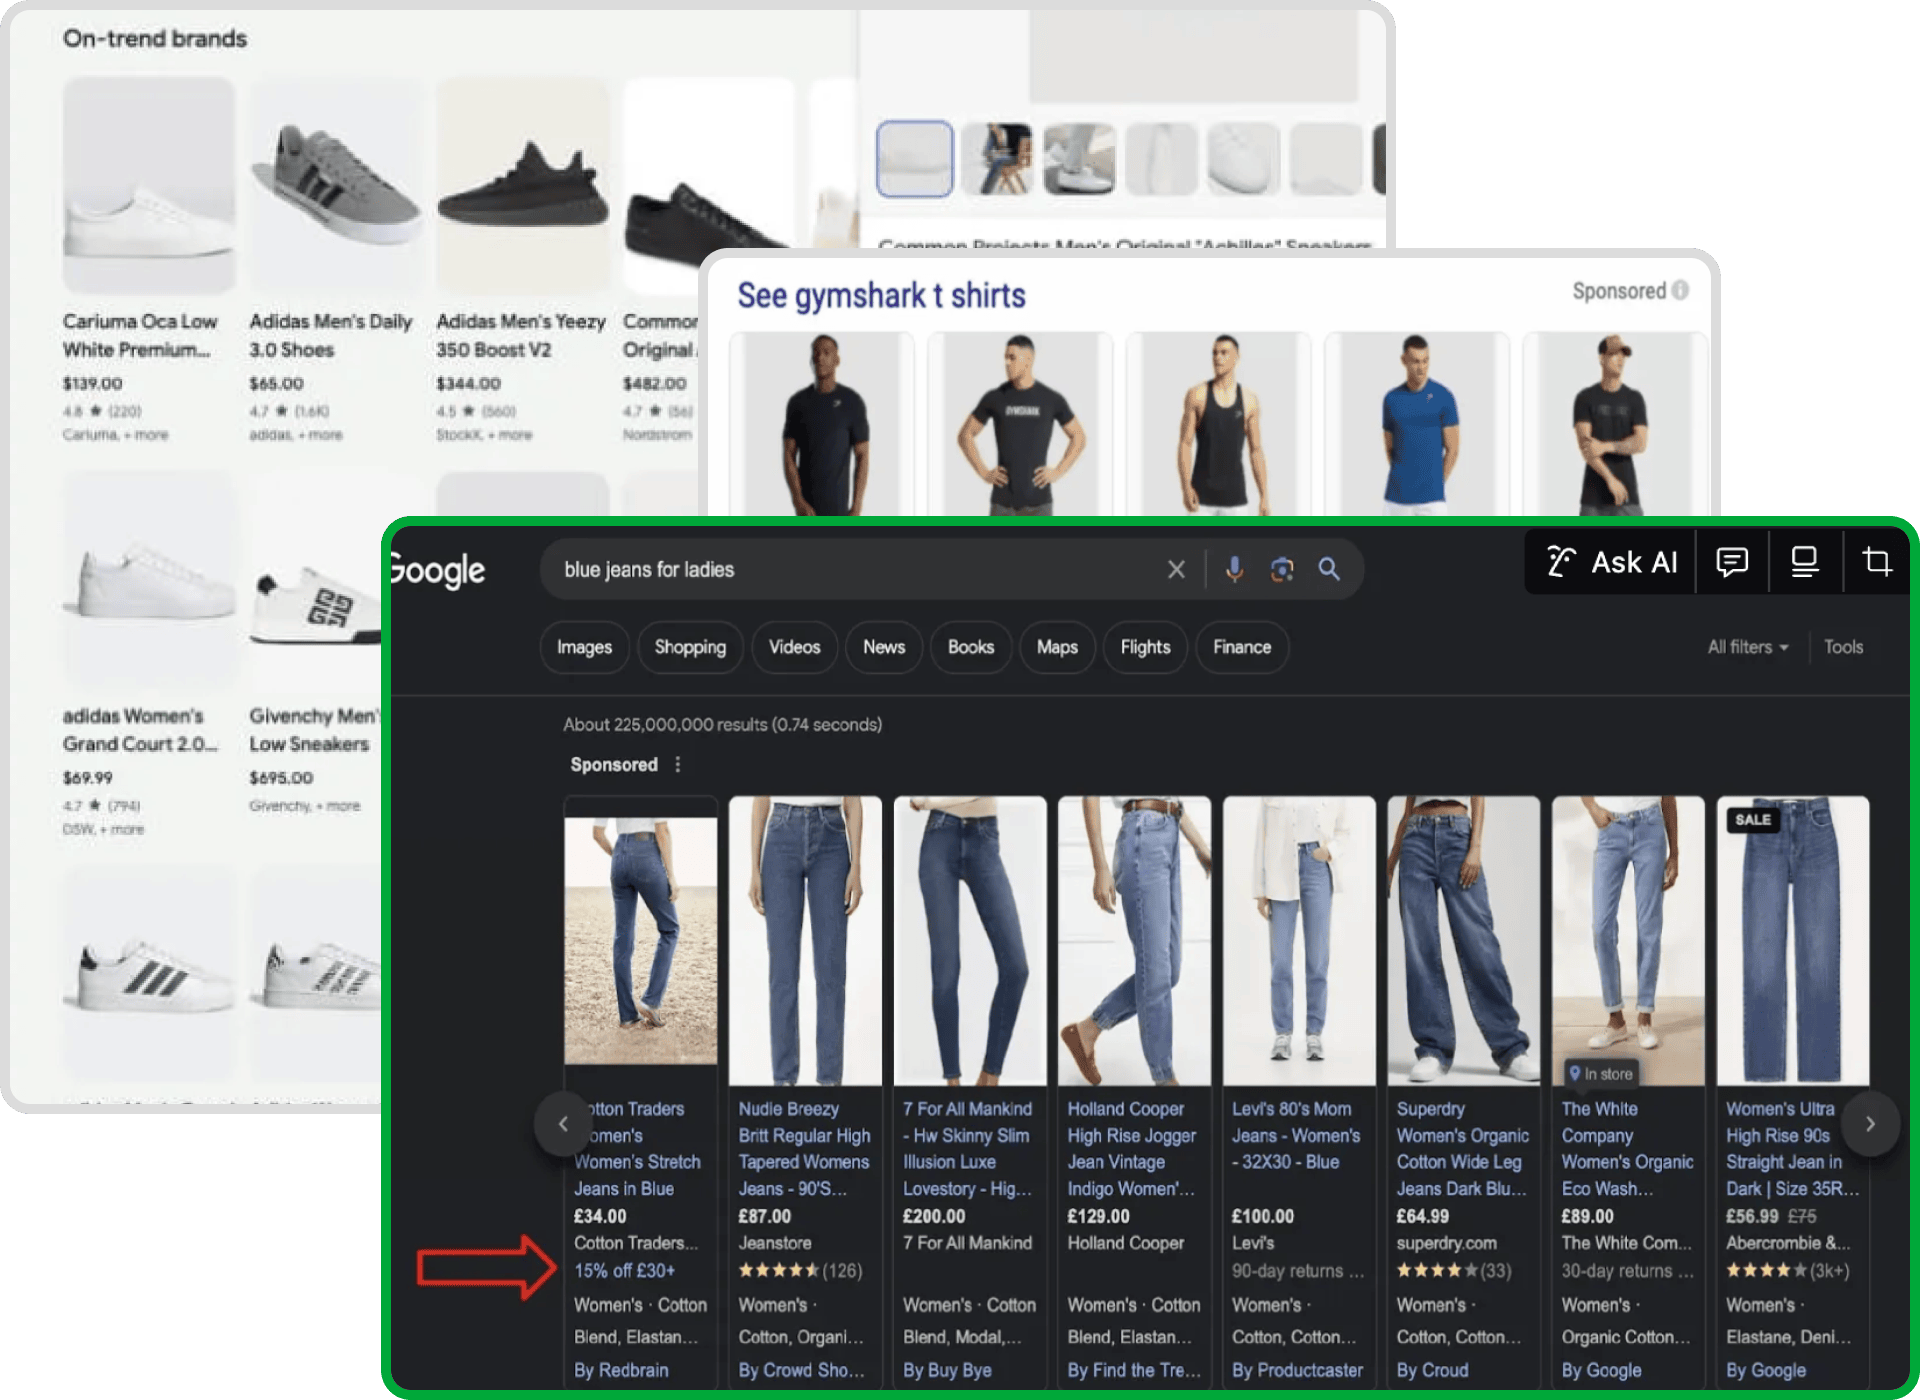The width and height of the screenshot is (1920, 1400).
Task: Click the Google logo
Action: (x=437, y=570)
